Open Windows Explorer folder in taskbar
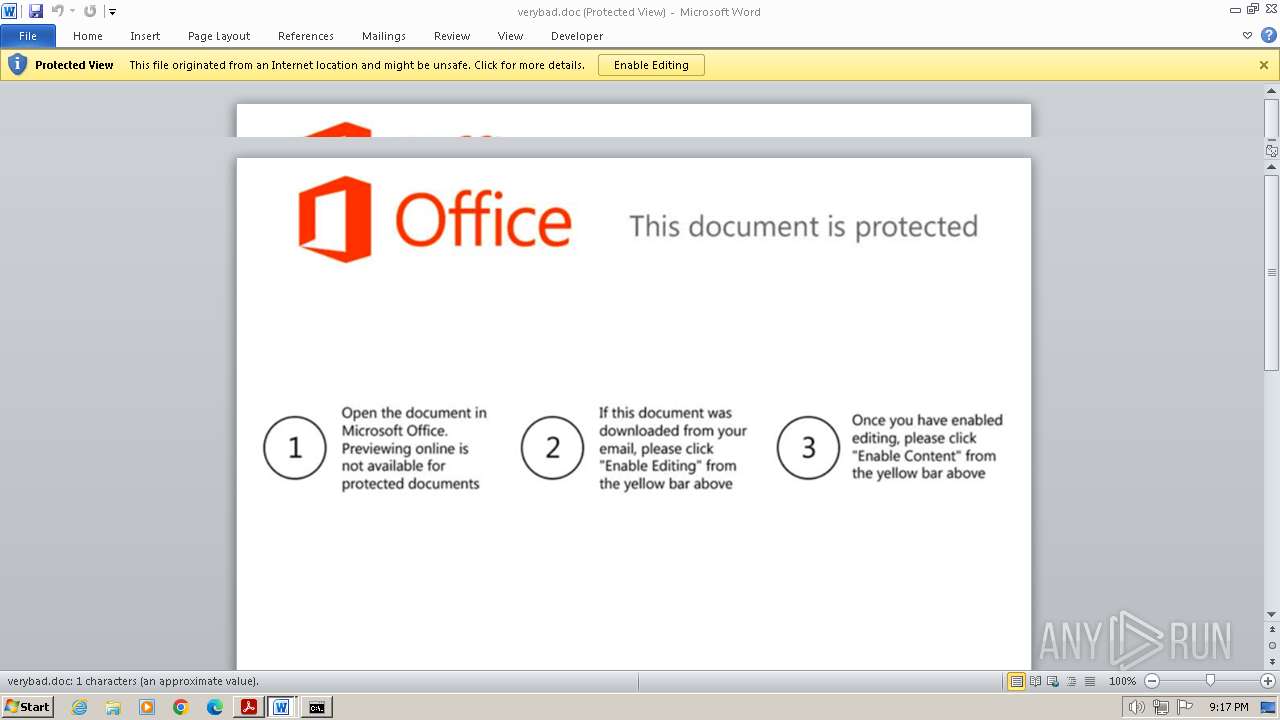Viewport: 1280px width, 720px height. (113, 707)
